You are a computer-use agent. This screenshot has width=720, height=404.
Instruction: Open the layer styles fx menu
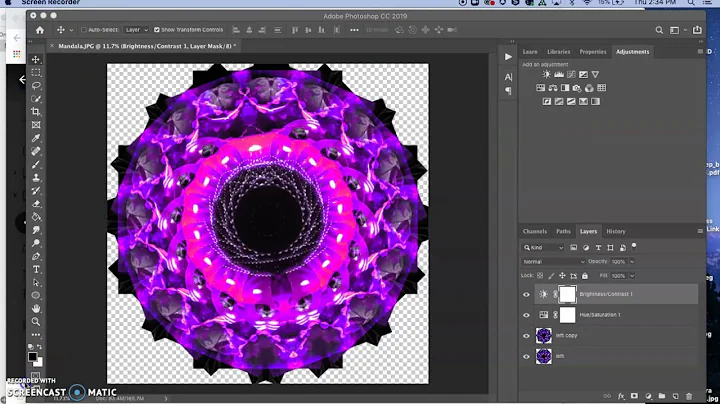point(621,396)
